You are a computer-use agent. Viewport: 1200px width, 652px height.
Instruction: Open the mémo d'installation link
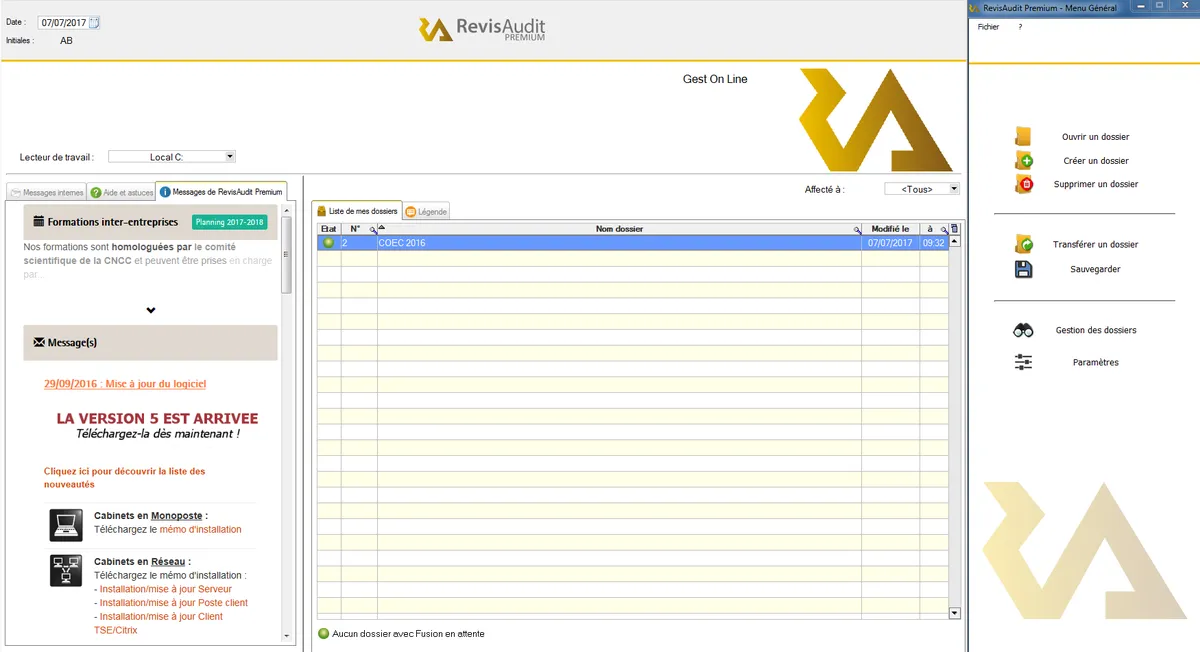click(x=200, y=530)
